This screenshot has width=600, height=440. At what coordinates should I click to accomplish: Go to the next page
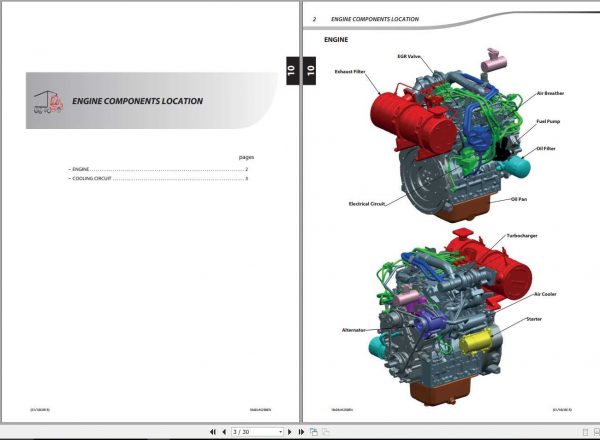click(290, 432)
